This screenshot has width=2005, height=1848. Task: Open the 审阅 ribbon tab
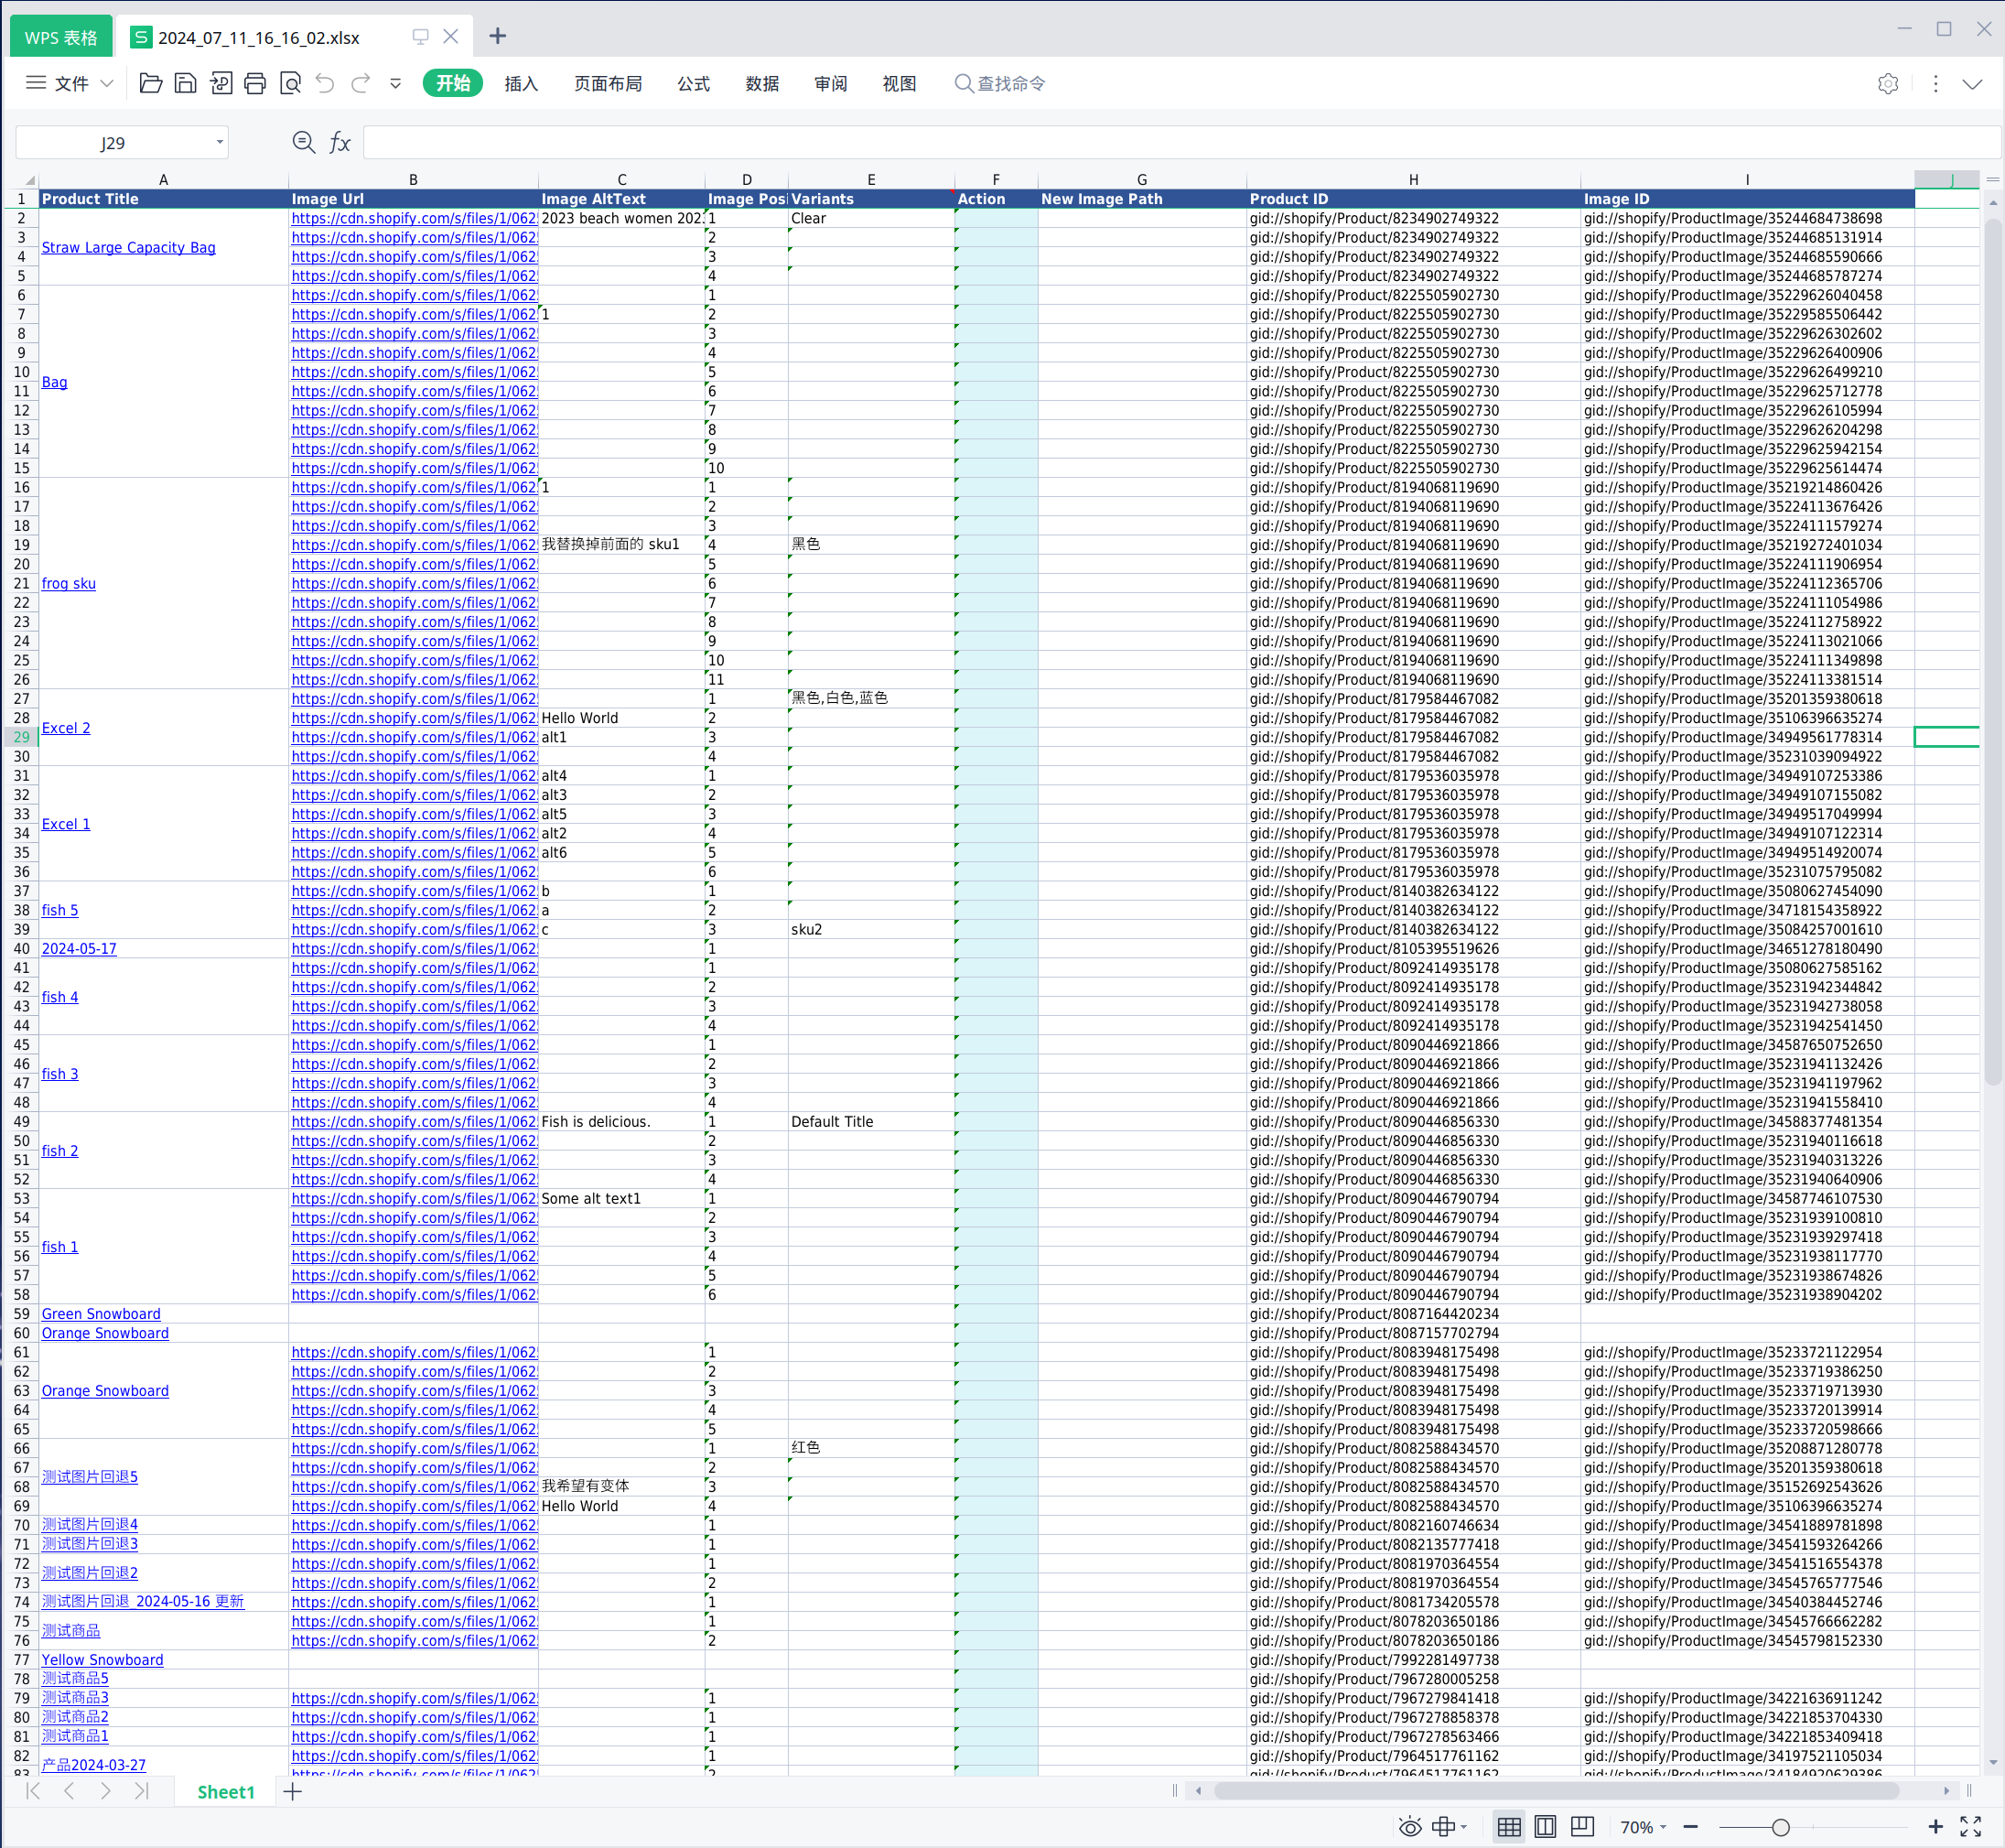[829, 83]
